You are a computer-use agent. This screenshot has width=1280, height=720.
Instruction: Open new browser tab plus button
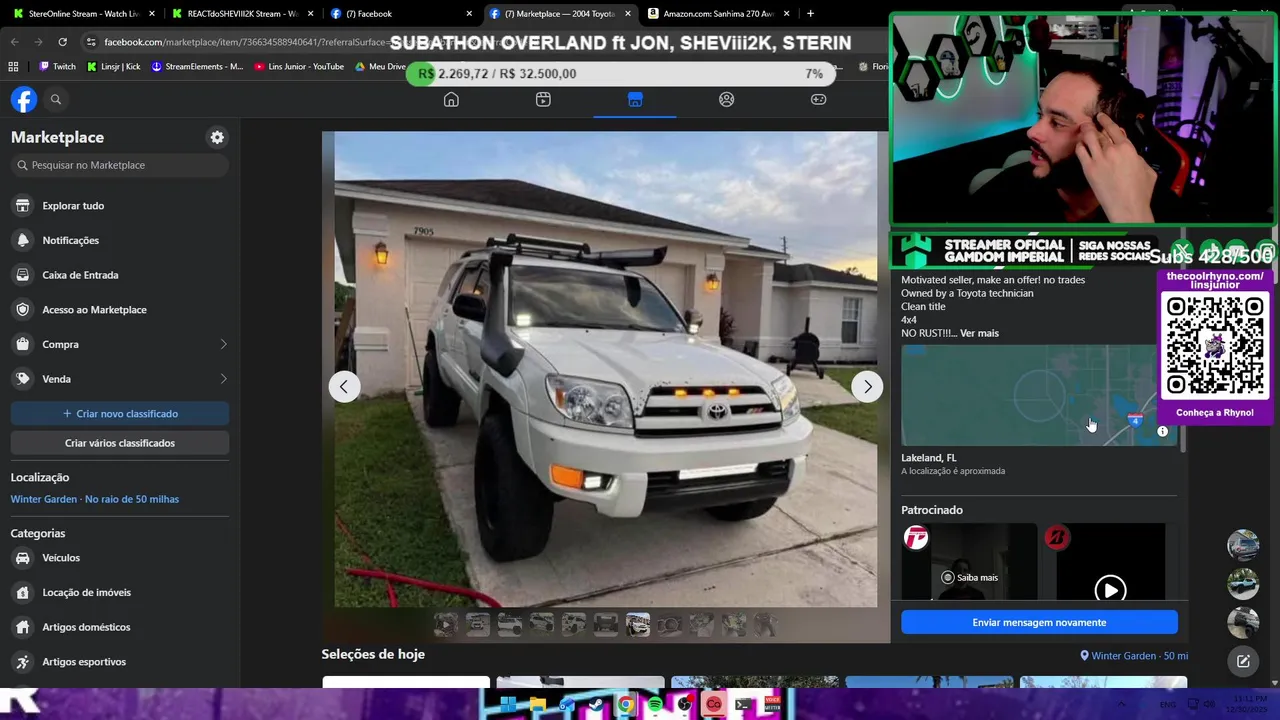tap(810, 14)
